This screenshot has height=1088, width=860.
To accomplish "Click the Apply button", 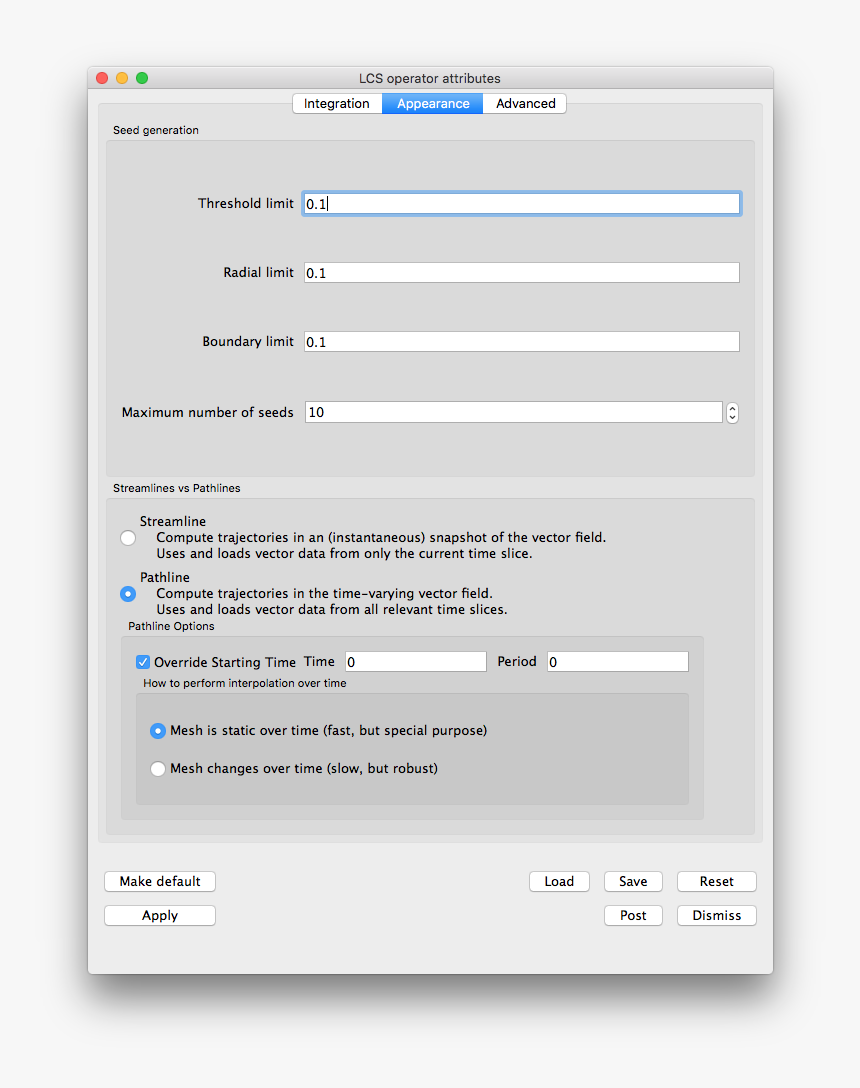I will click(160, 915).
